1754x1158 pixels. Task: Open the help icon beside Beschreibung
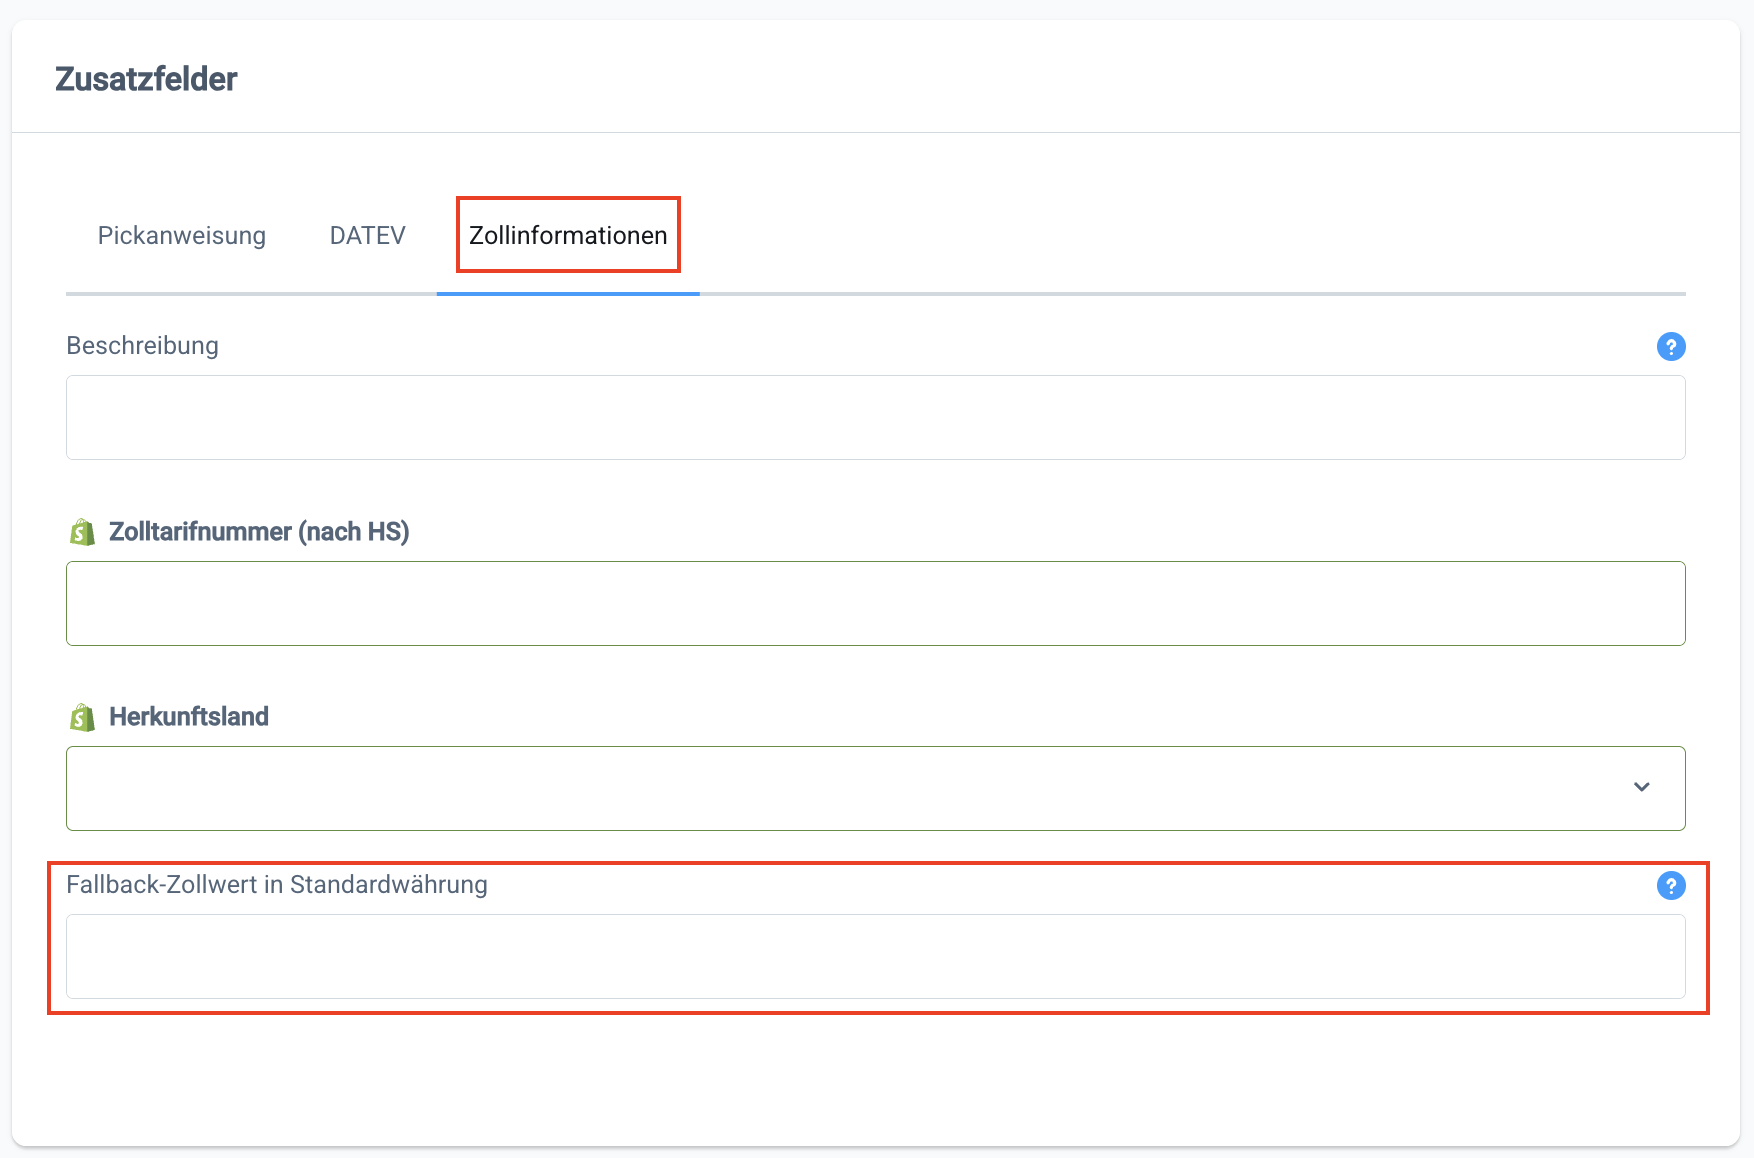click(x=1670, y=346)
